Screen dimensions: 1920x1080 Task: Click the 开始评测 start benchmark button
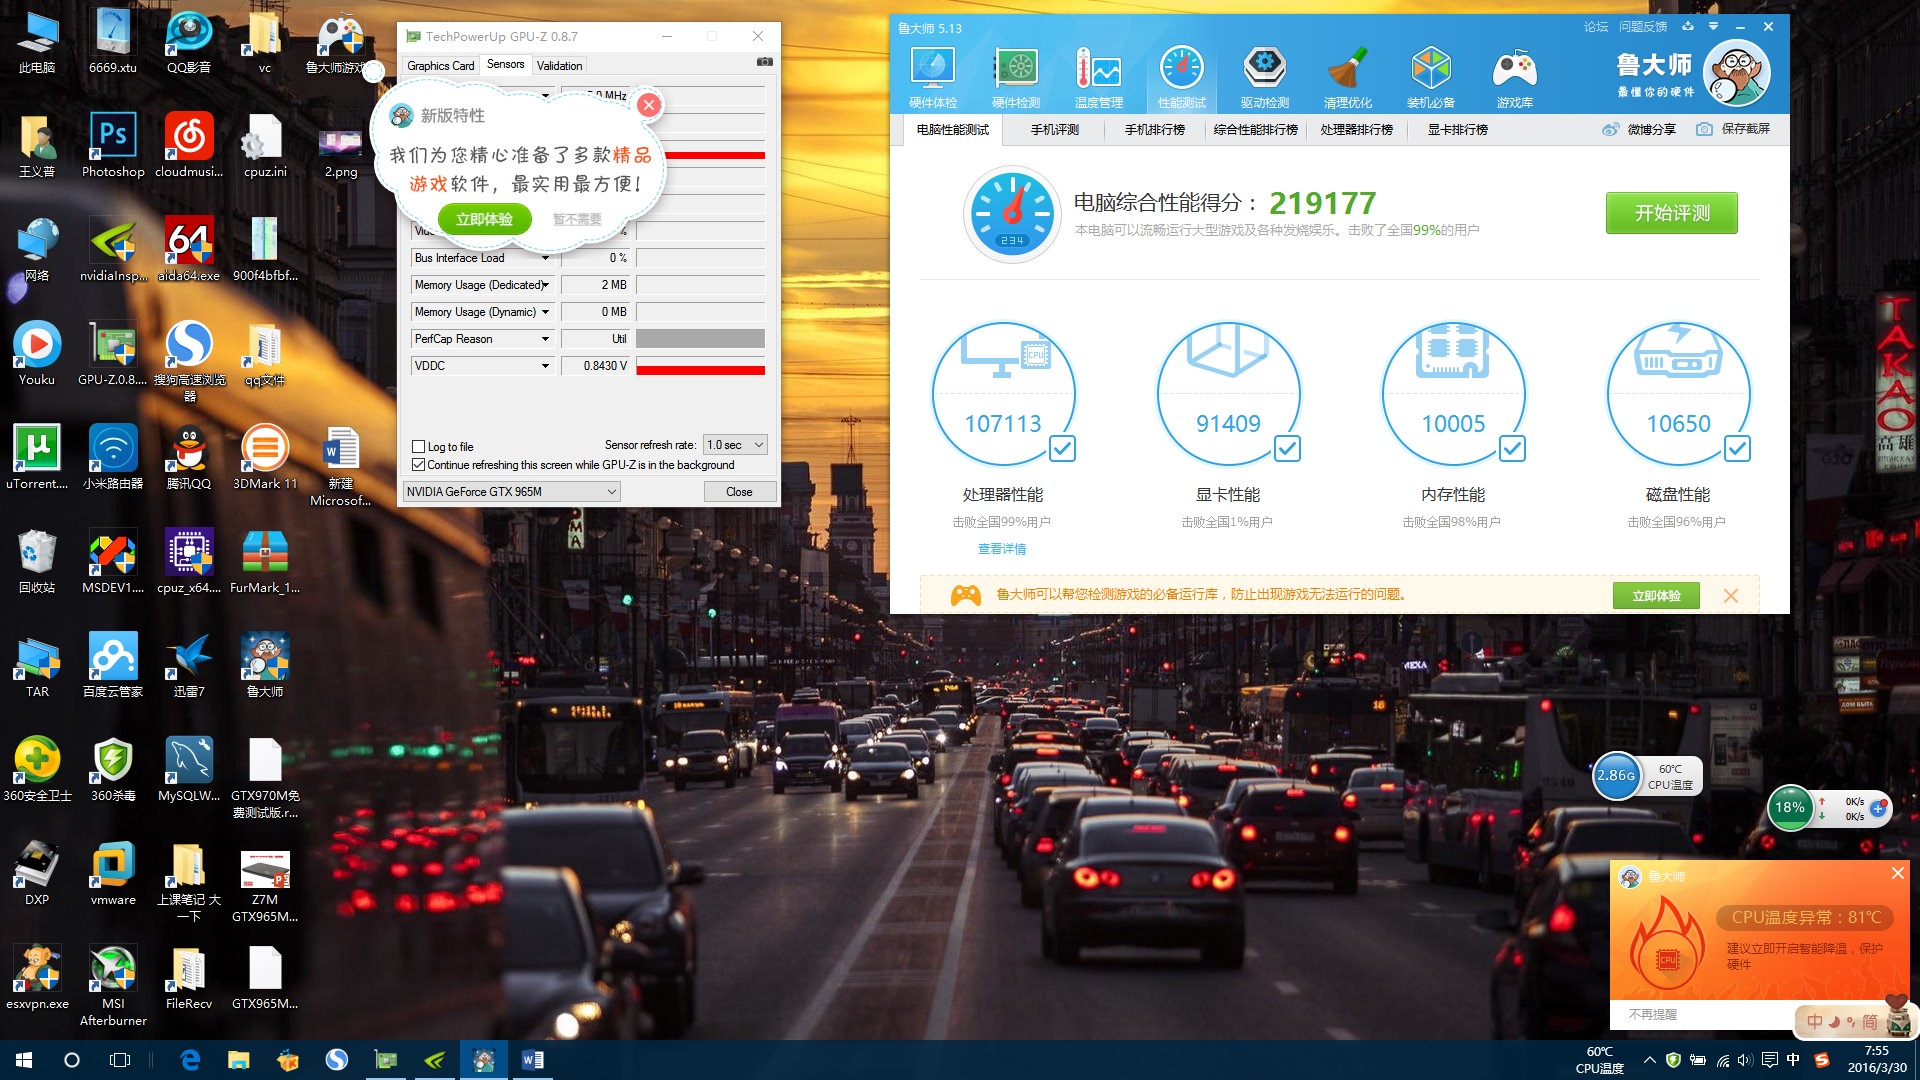tap(1671, 213)
